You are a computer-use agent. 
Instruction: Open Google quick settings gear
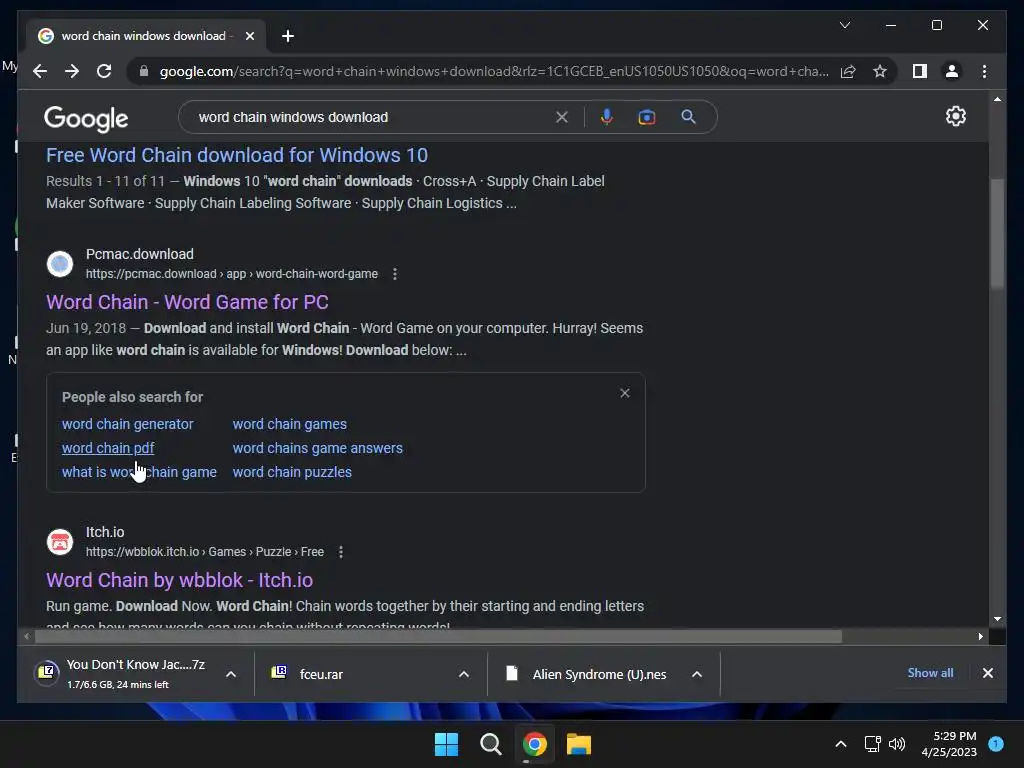pos(955,116)
